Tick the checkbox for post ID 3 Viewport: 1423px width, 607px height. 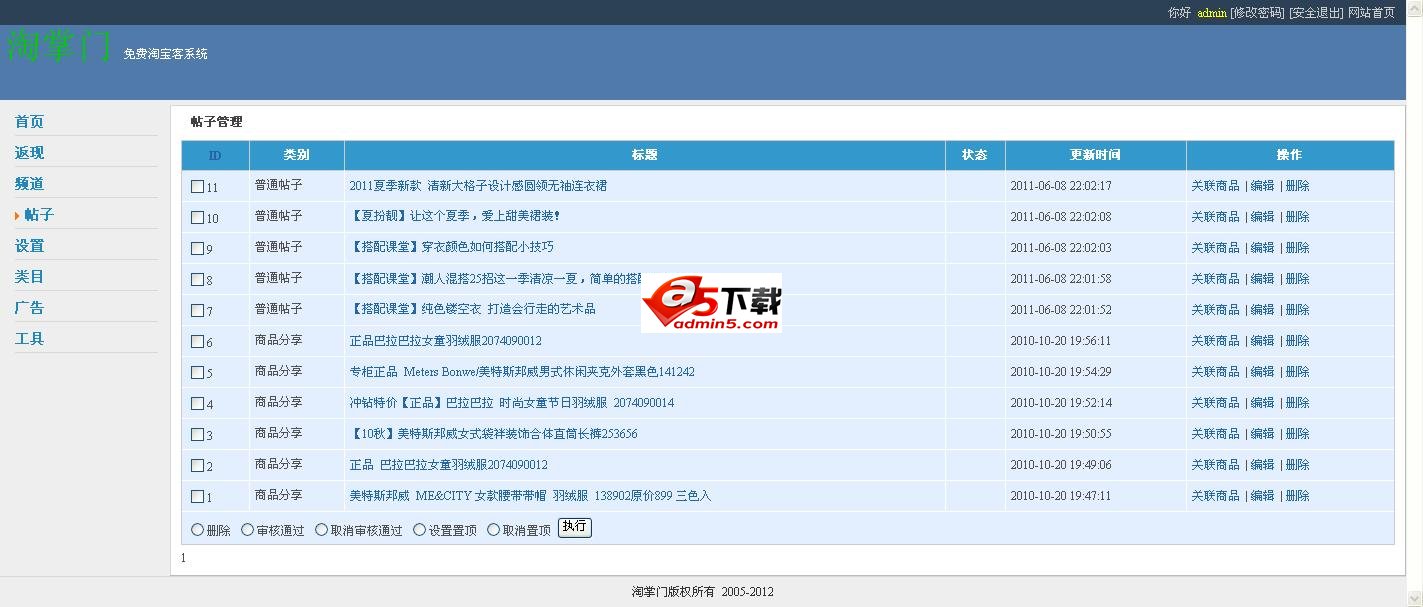[x=197, y=434]
